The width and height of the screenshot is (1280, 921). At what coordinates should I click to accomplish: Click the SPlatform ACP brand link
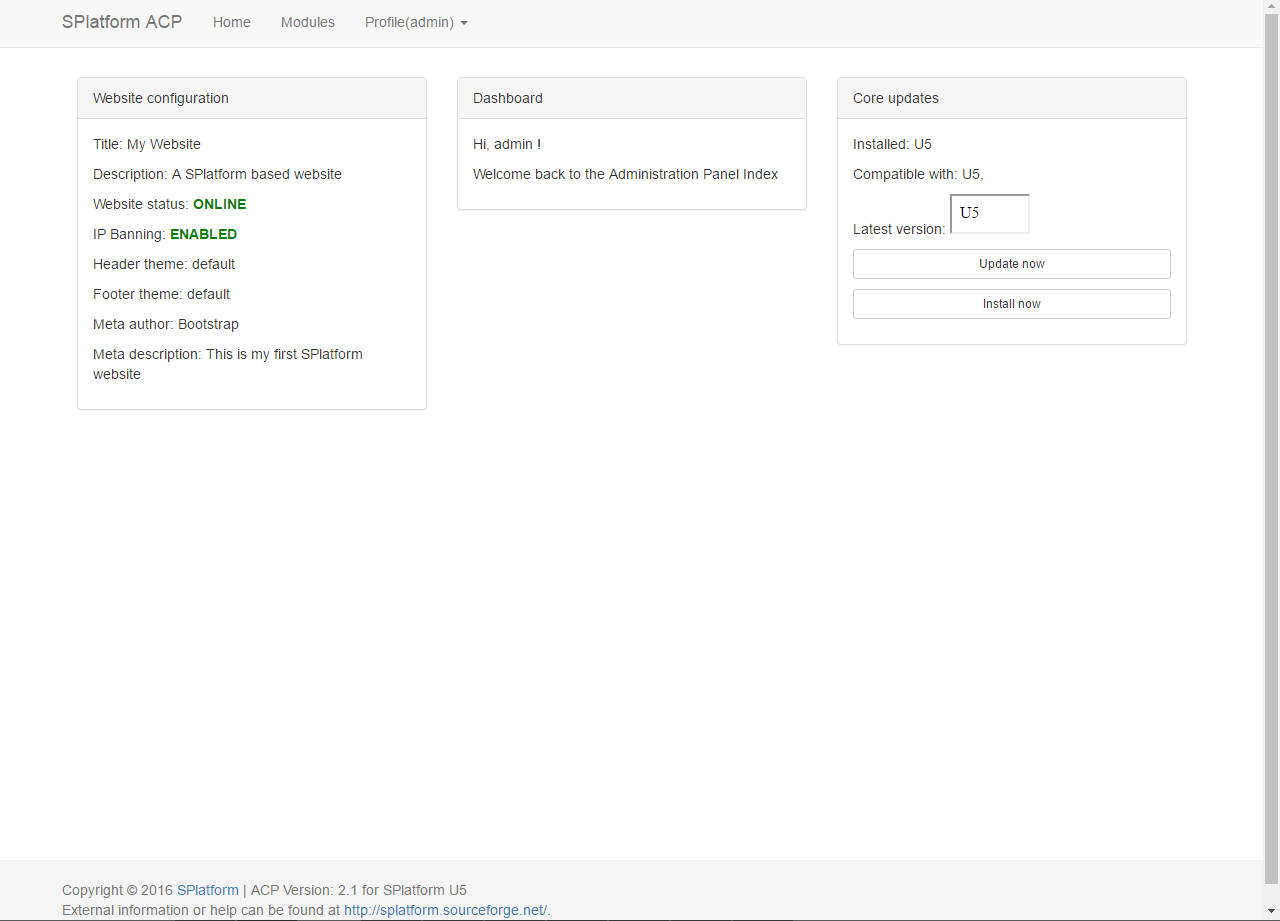tap(122, 22)
